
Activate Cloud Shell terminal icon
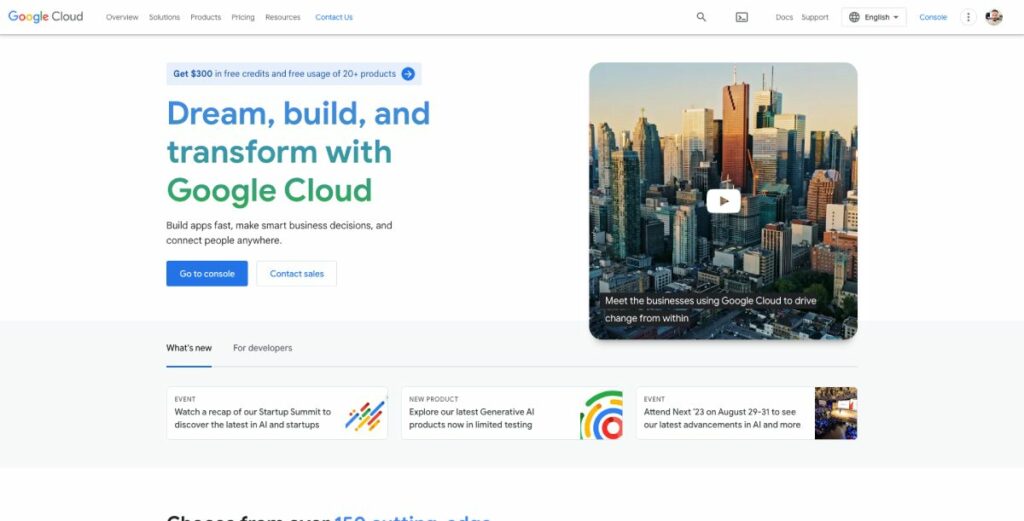(741, 18)
